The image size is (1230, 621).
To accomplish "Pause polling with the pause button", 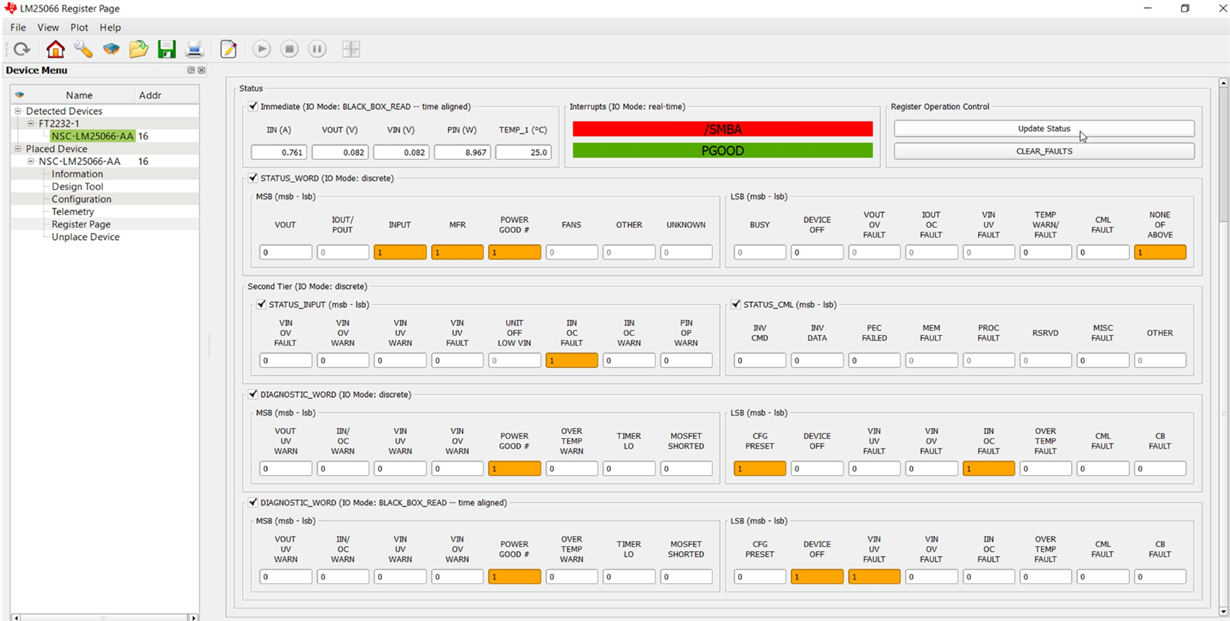I will pyautogui.click(x=317, y=49).
